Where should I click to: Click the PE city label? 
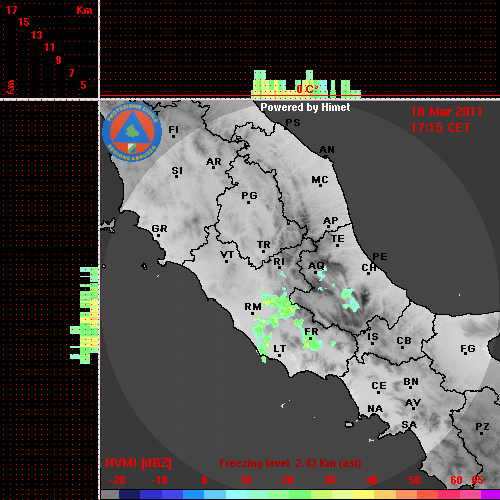pyautogui.click(x=380, y=256)
